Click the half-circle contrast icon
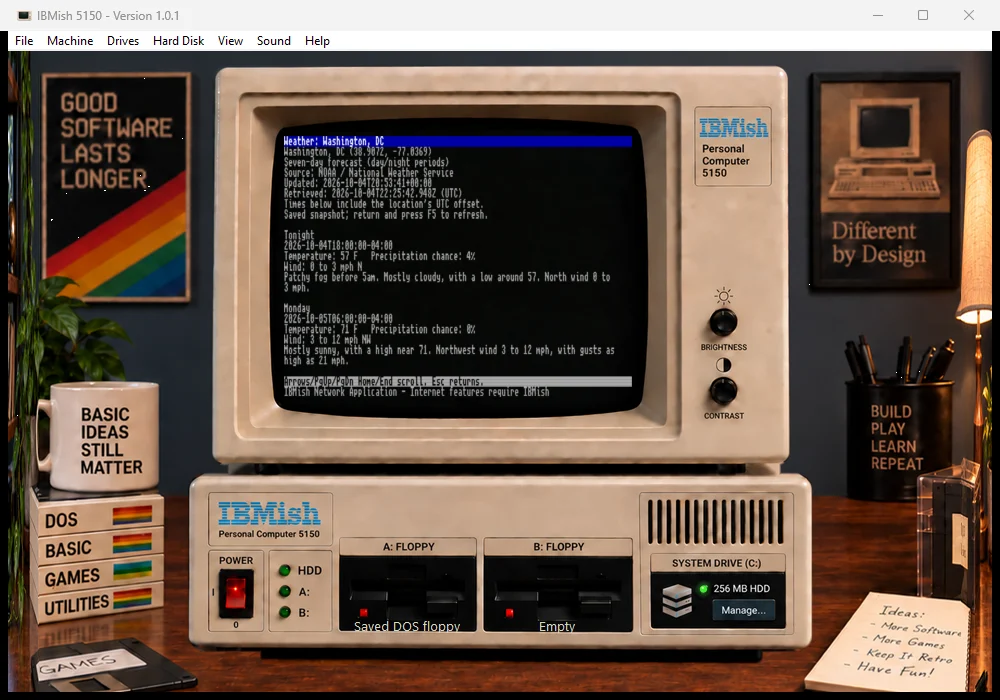1000x700 pixels. (723, 365)
